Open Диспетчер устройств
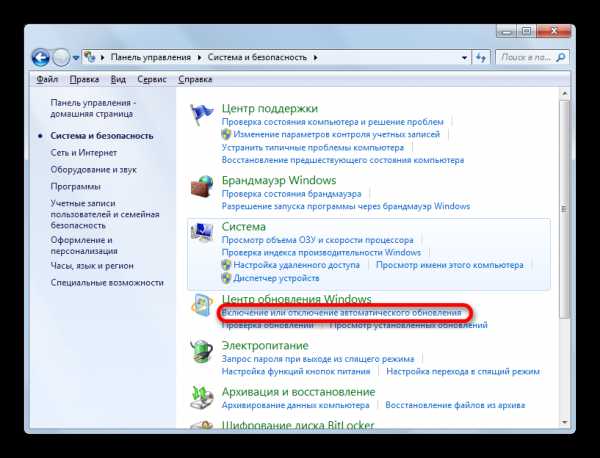The width and height of the screenshot is (600, 458). (276, 278)
